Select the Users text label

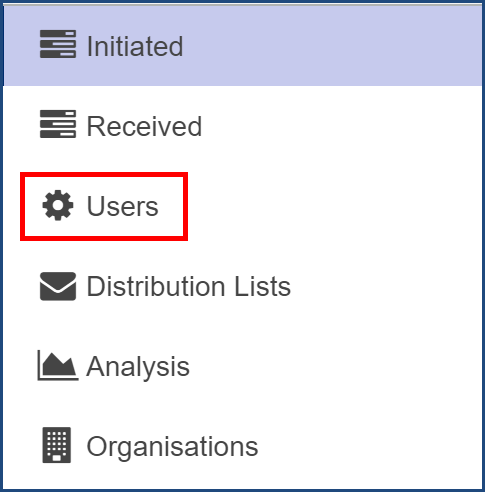122,206
